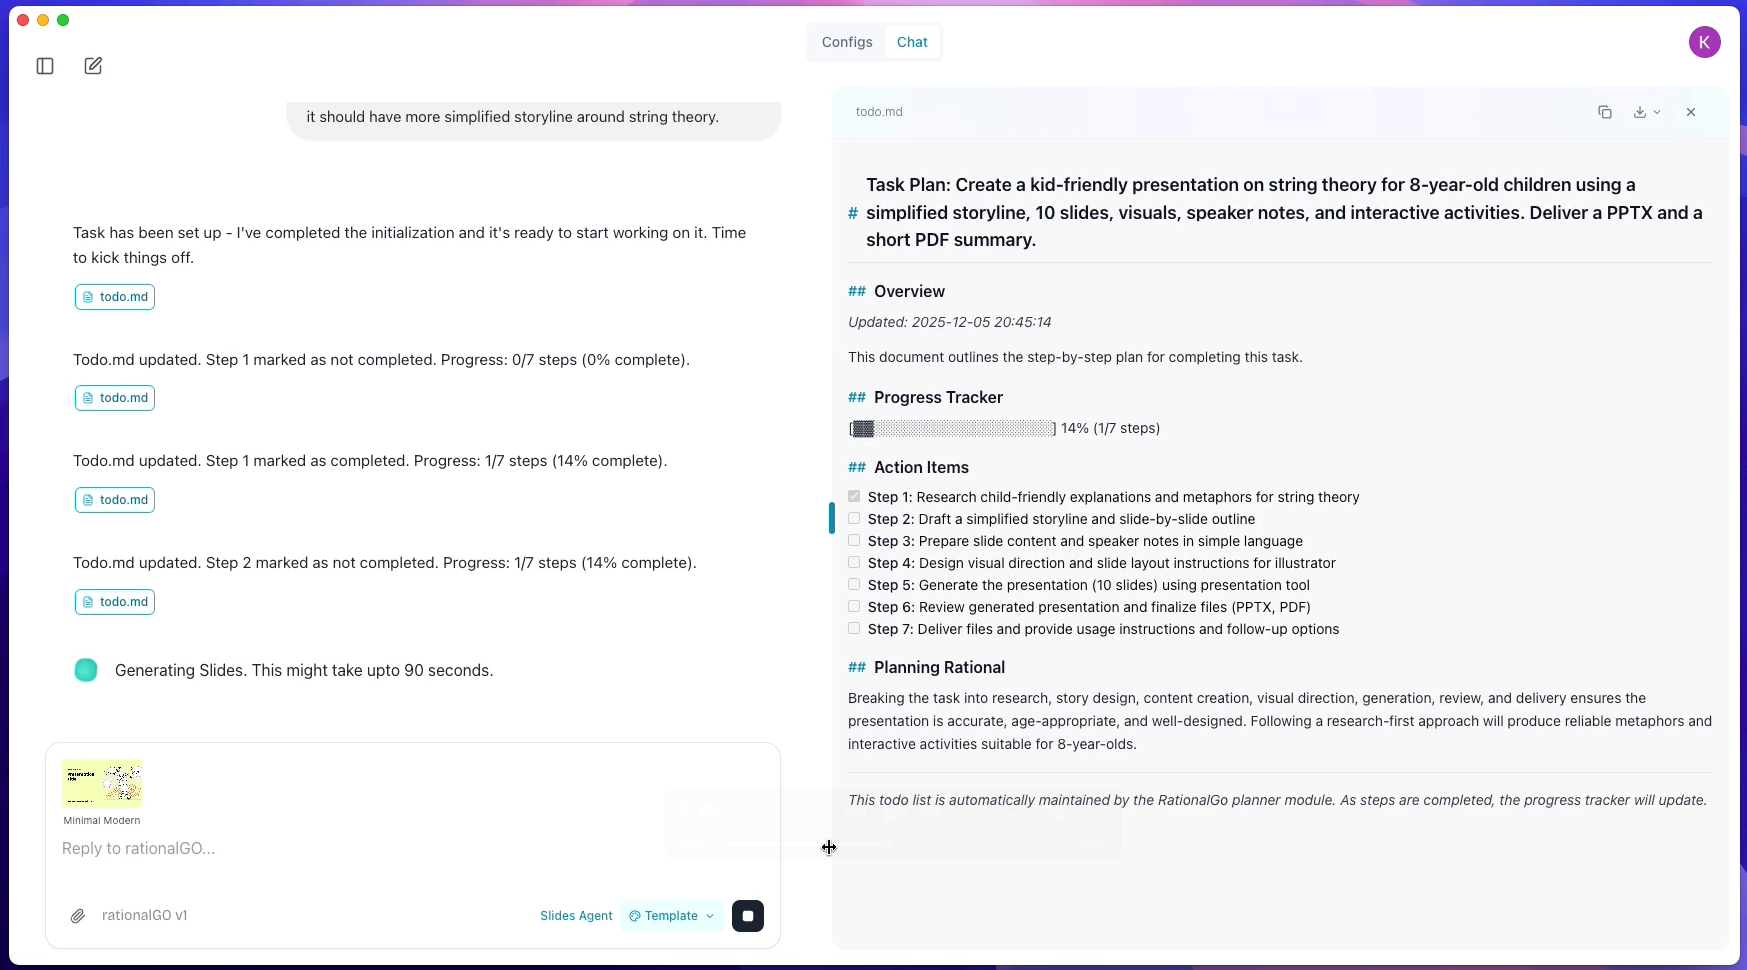The image size is (1747, 970).
Task: Toggle the sidebar panel icon
Action: tap(45, 66)
